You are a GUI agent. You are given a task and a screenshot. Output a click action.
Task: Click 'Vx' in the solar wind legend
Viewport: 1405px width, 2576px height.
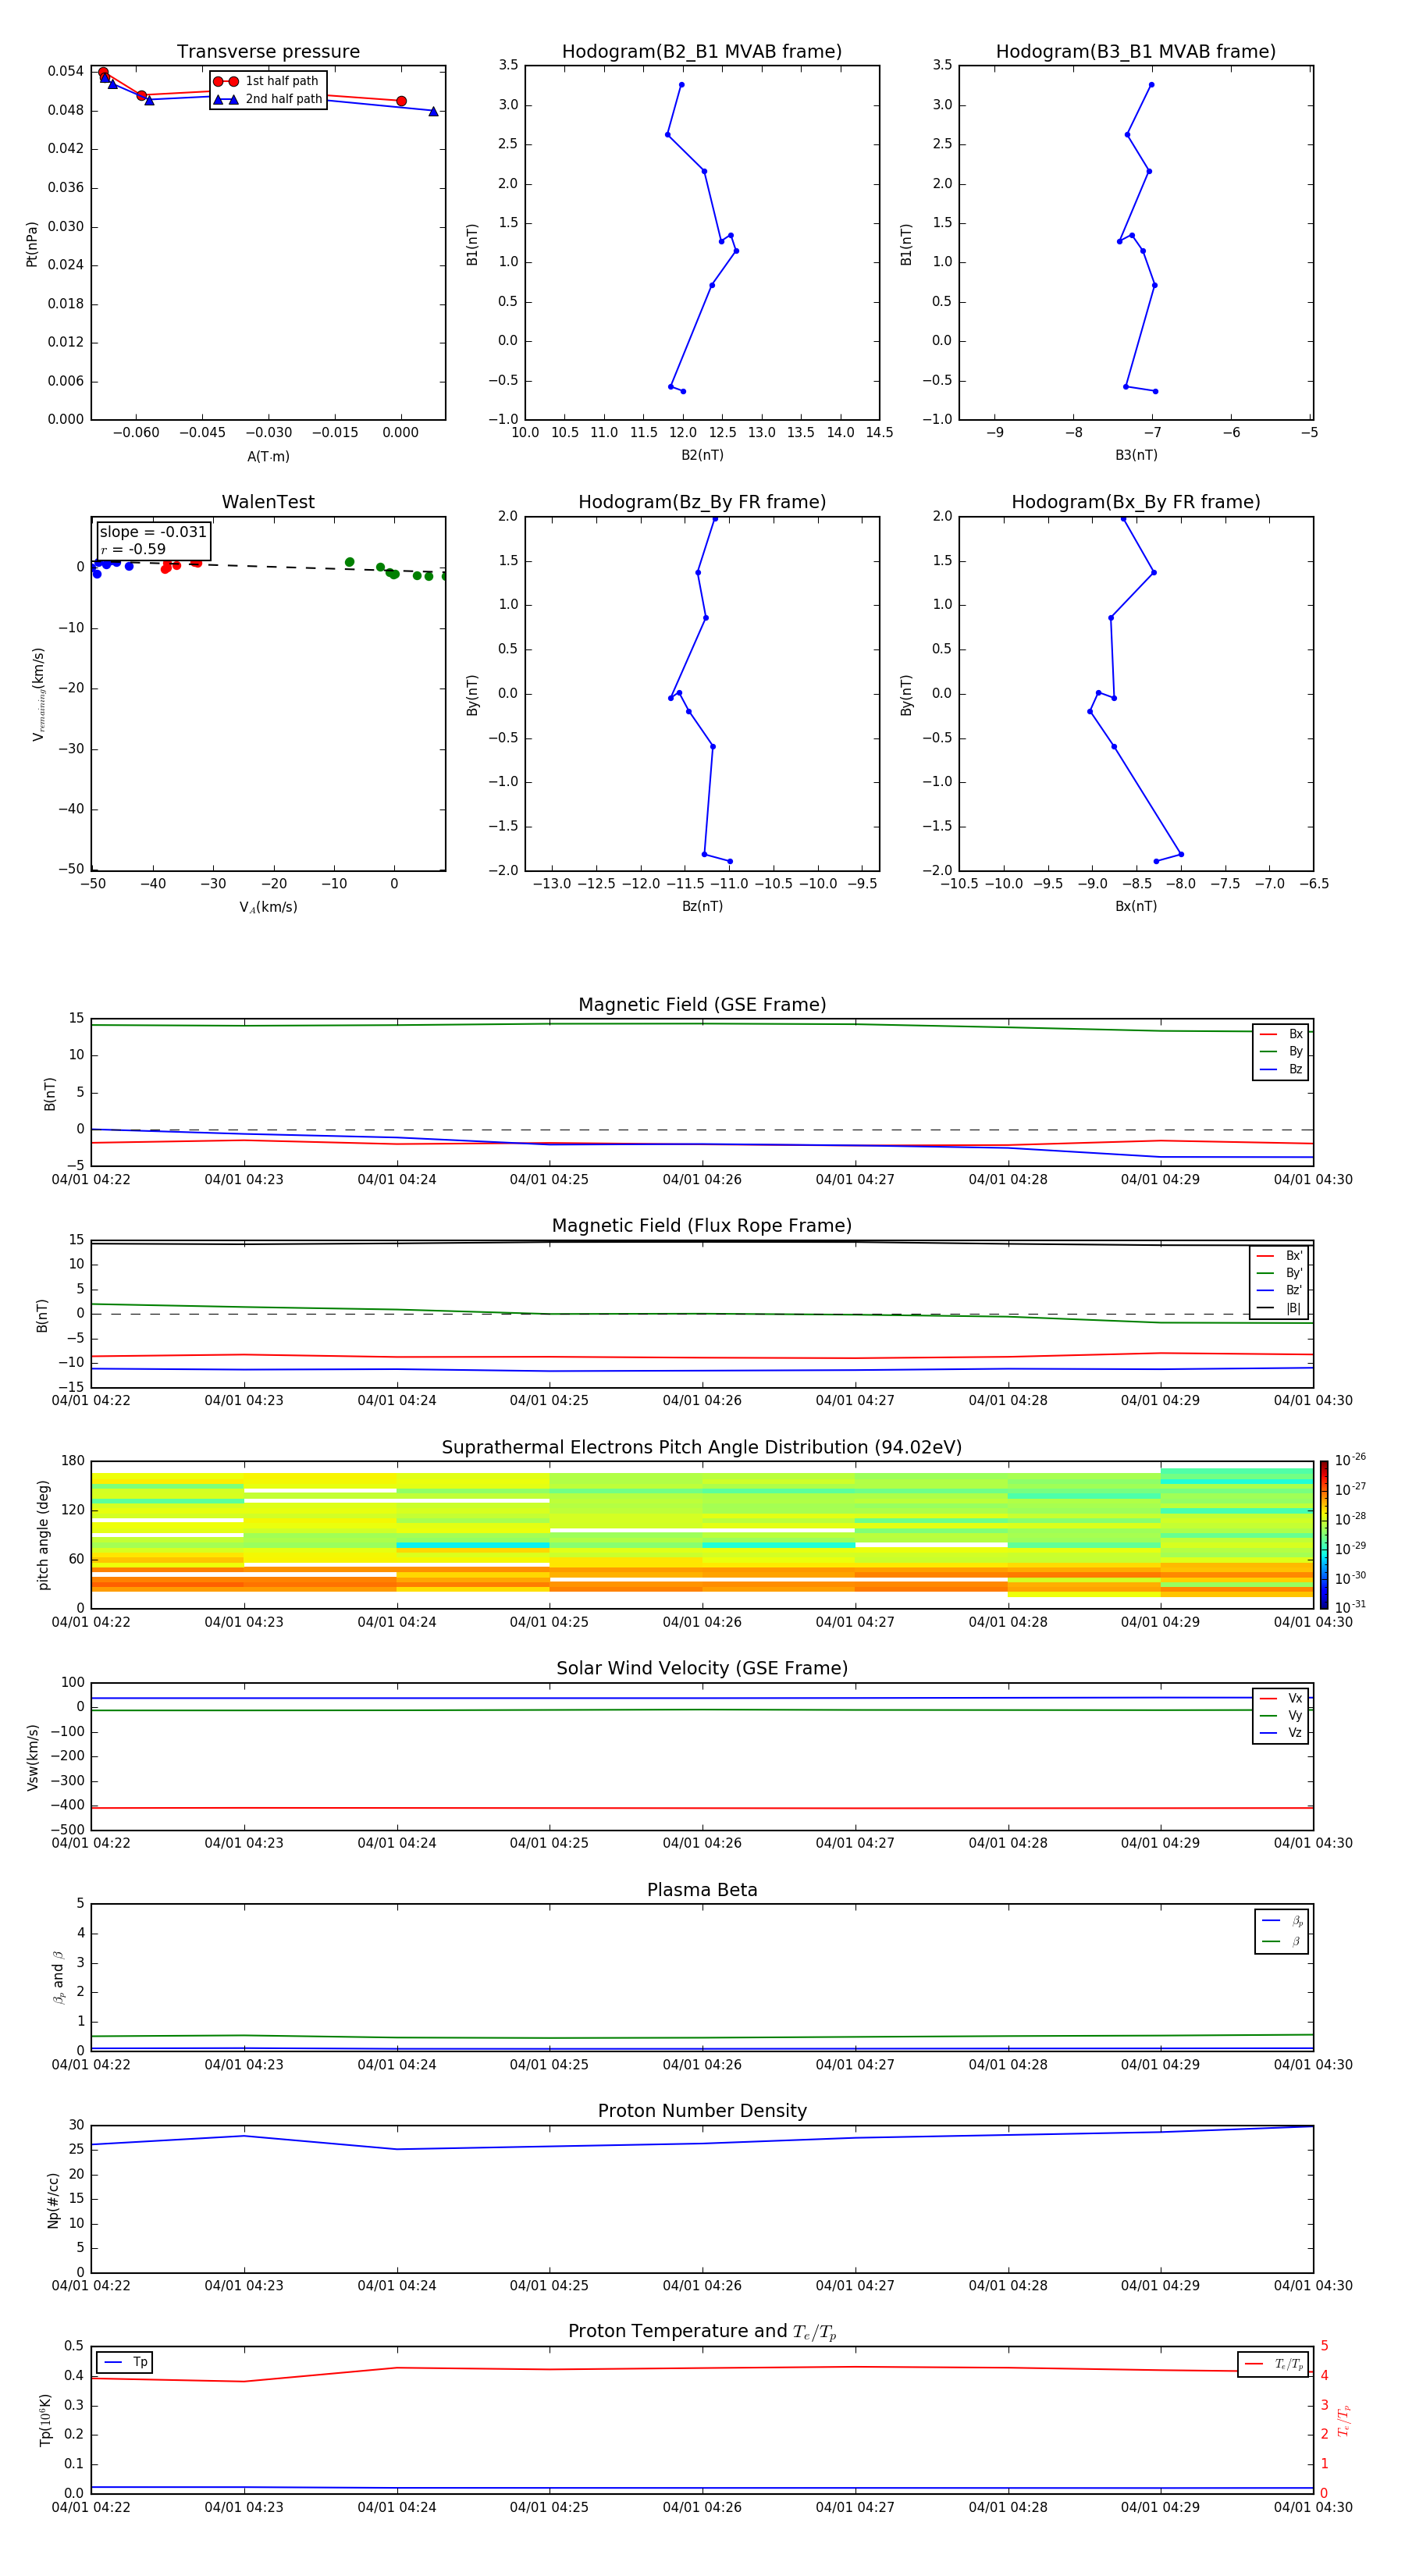pos(1281,1698)
